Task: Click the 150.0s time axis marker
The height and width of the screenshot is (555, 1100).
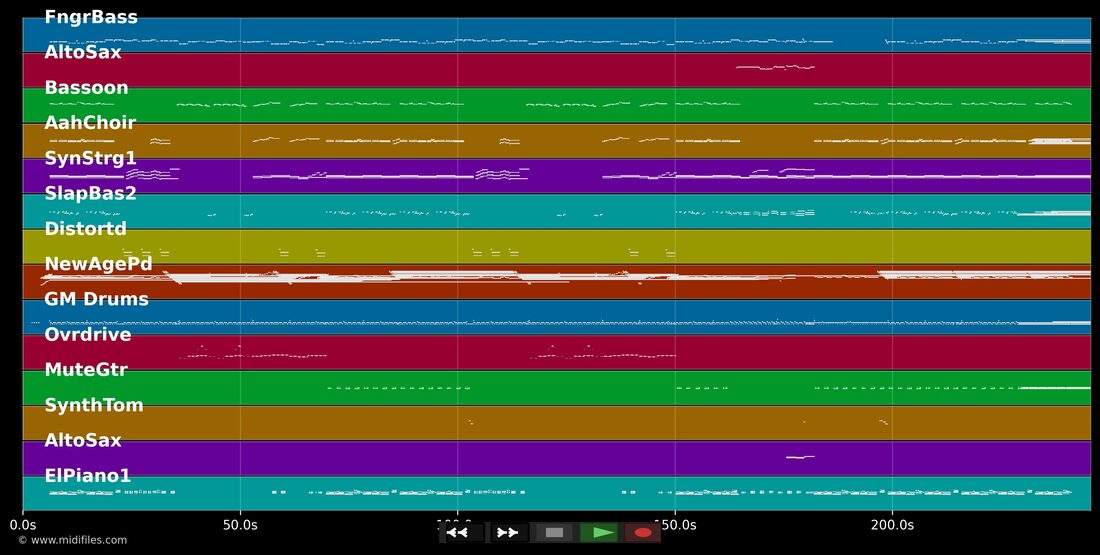Action: (x=675, y=524)
